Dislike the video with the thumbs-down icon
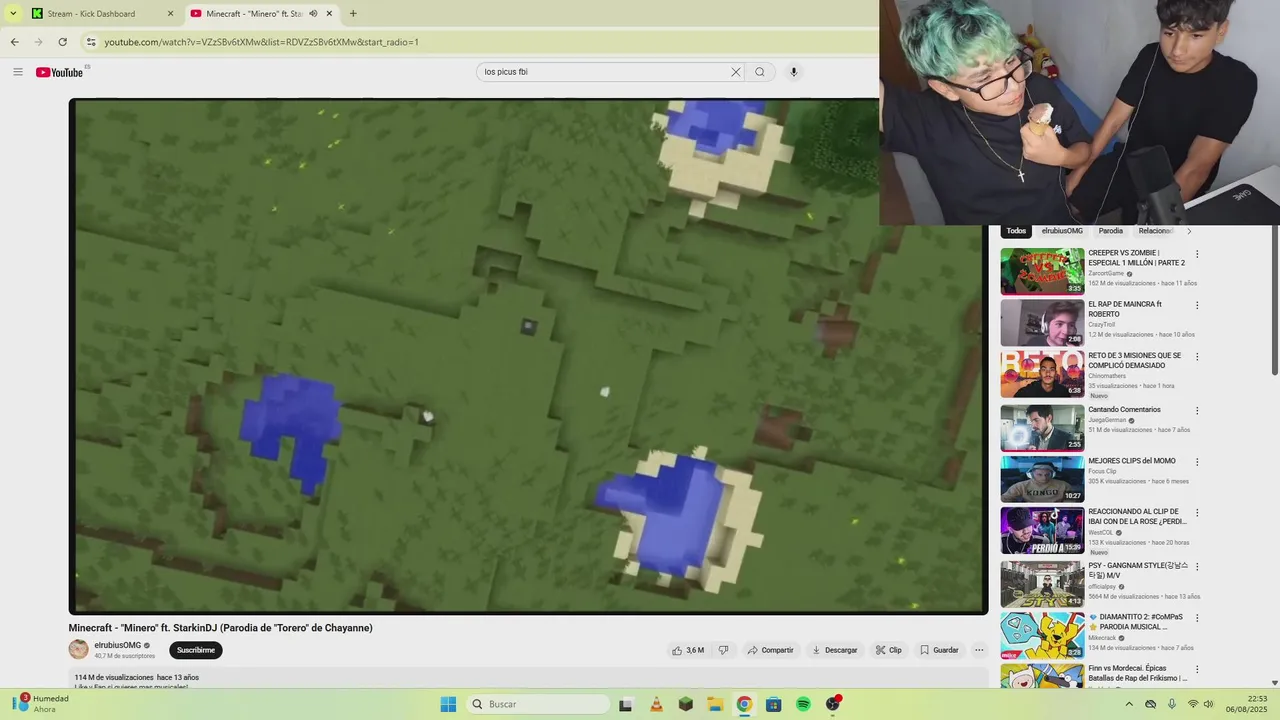This screenshot has height=720, width=1280. (724, 650)
